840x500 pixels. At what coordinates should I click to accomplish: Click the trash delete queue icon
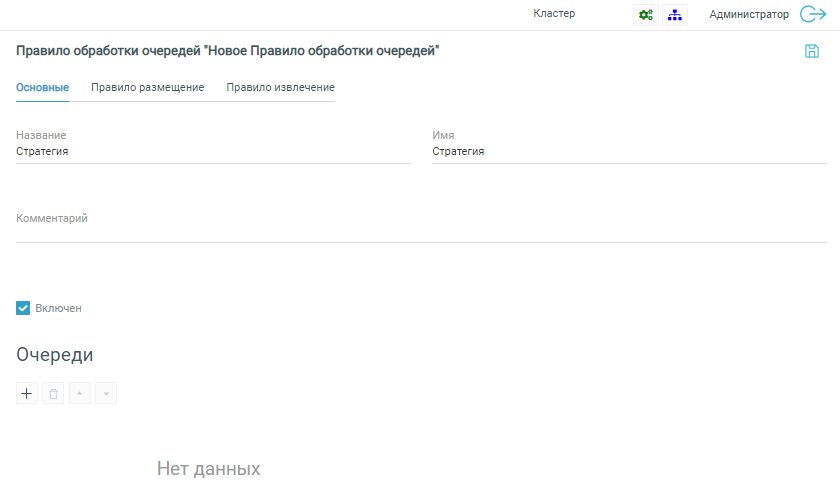click(53, 394)
